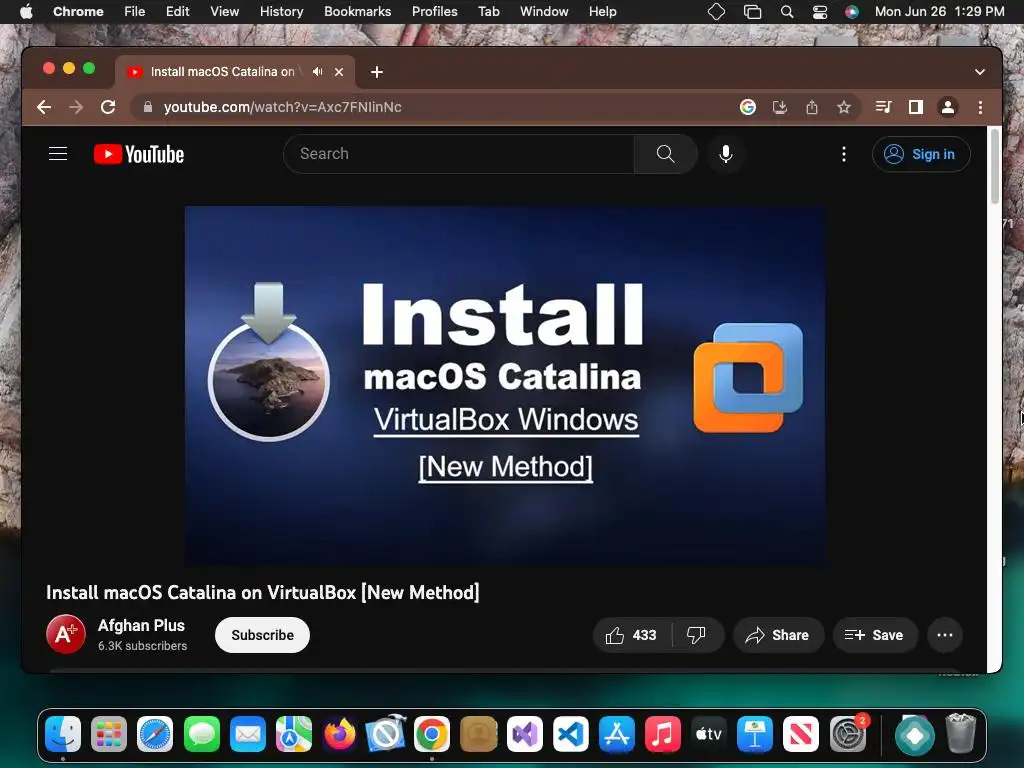Go forward in Chrome

pyautogui.click(x=76, y=107)
